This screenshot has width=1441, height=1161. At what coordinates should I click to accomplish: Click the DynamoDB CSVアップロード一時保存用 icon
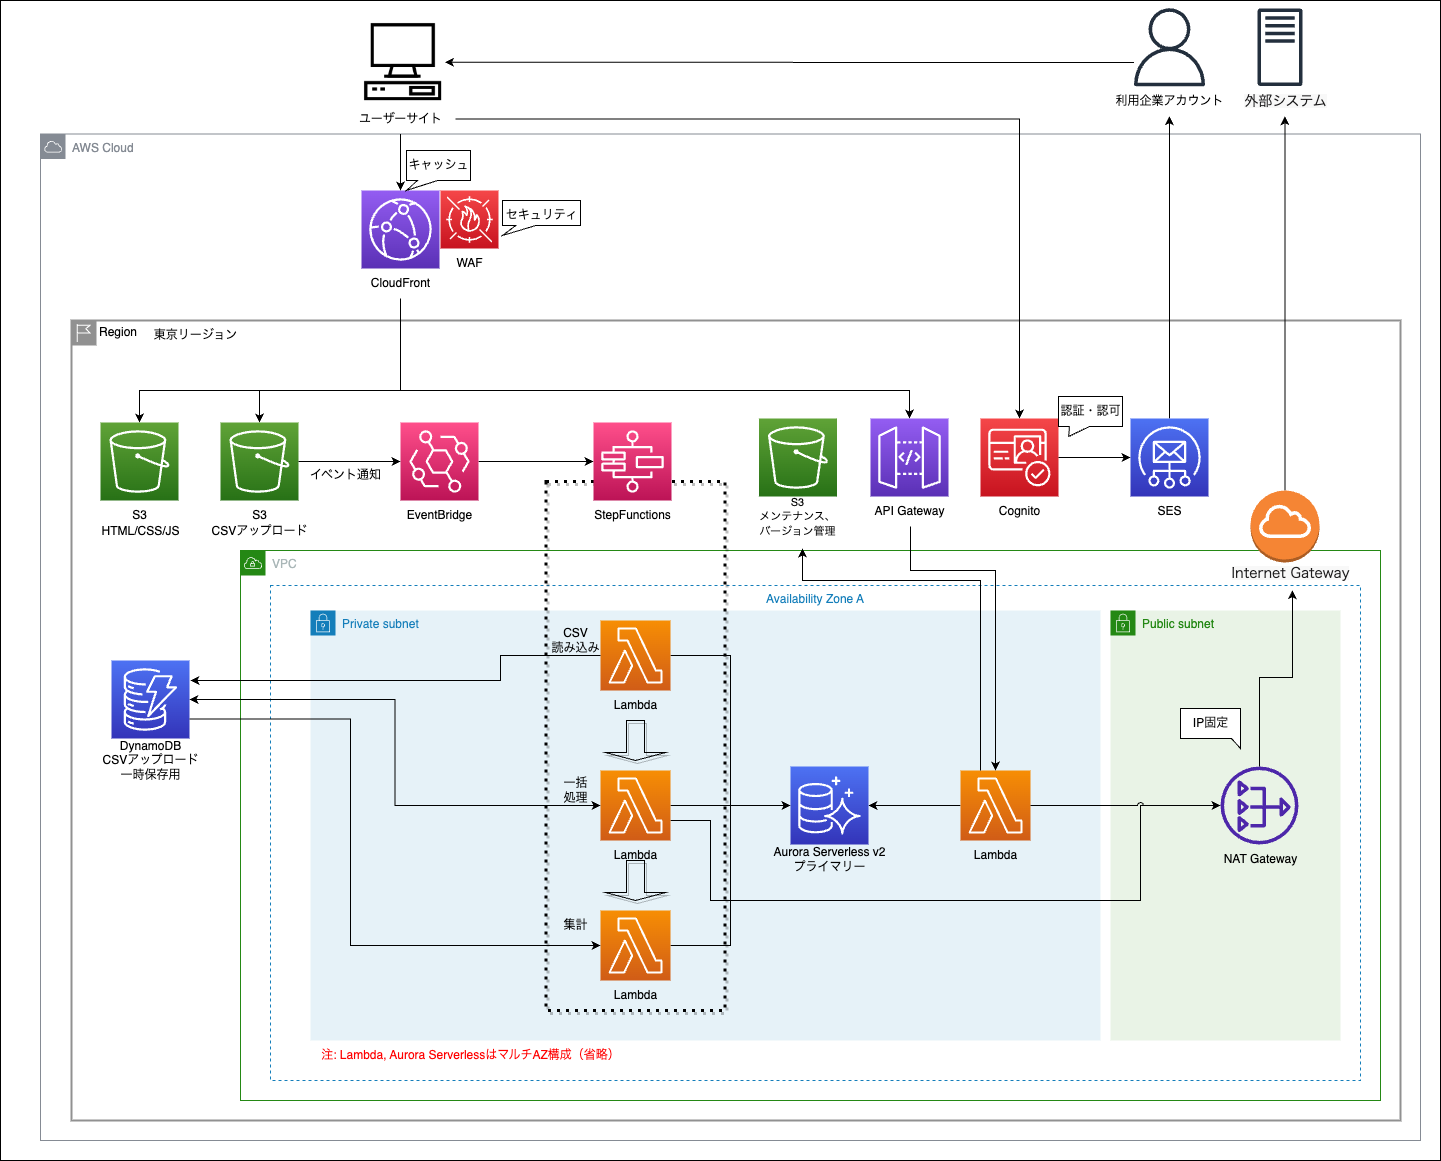coord(150,700)
